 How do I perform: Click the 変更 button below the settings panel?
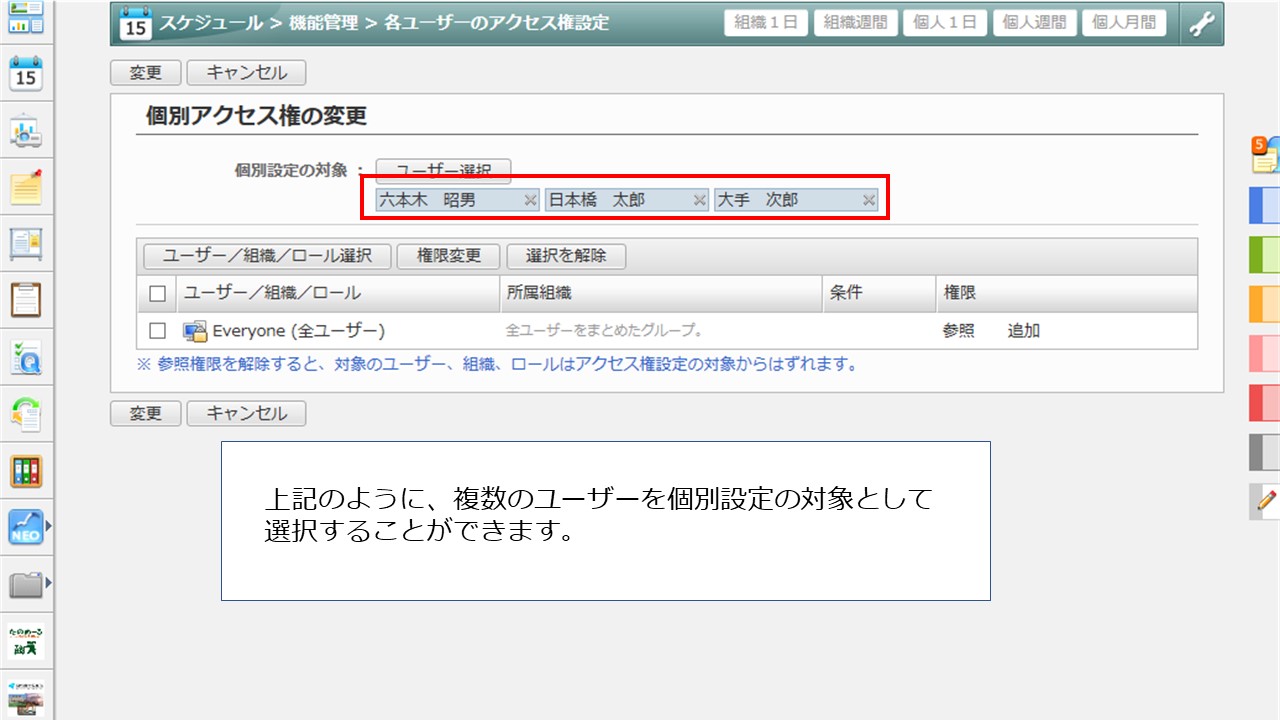pyautogui.click(x=145, y=414)
